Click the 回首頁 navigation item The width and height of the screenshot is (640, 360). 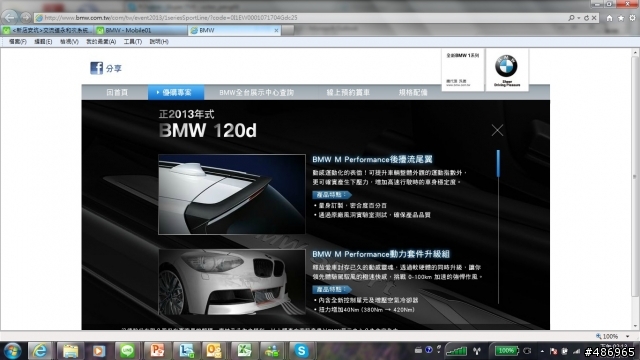coord(117,93)
